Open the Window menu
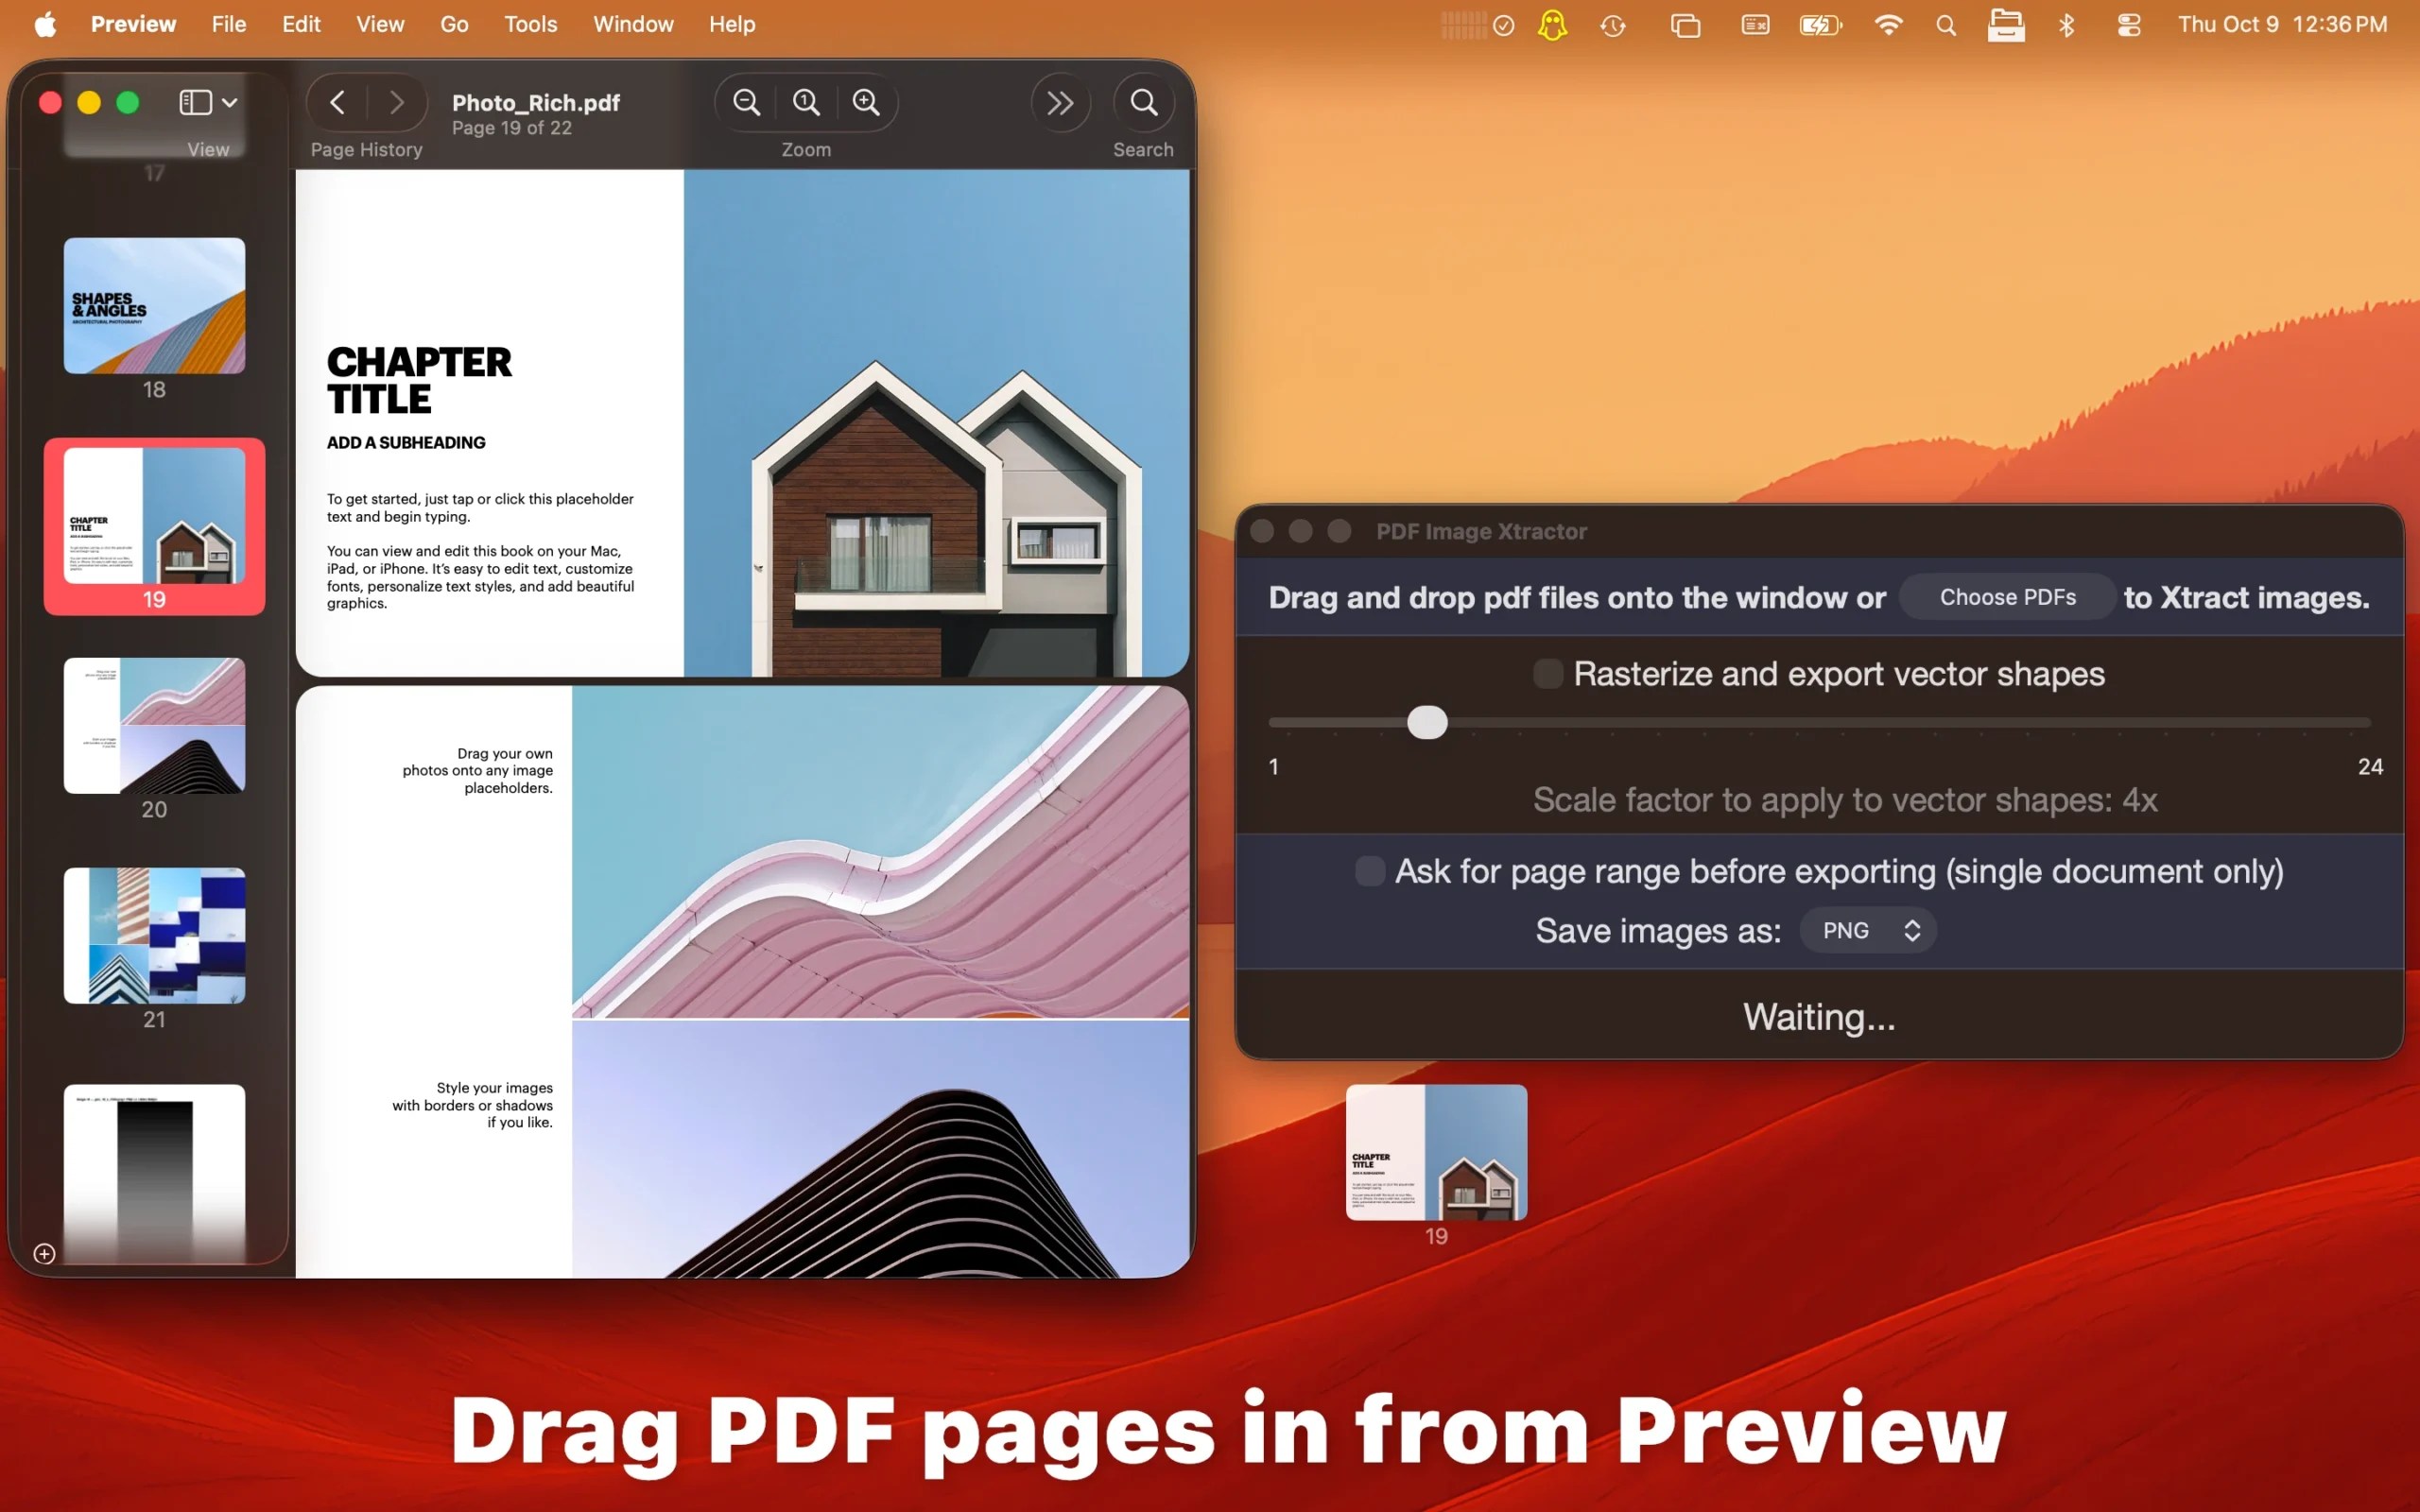Screen dimensions: 2420x1512 pos(633,24)
